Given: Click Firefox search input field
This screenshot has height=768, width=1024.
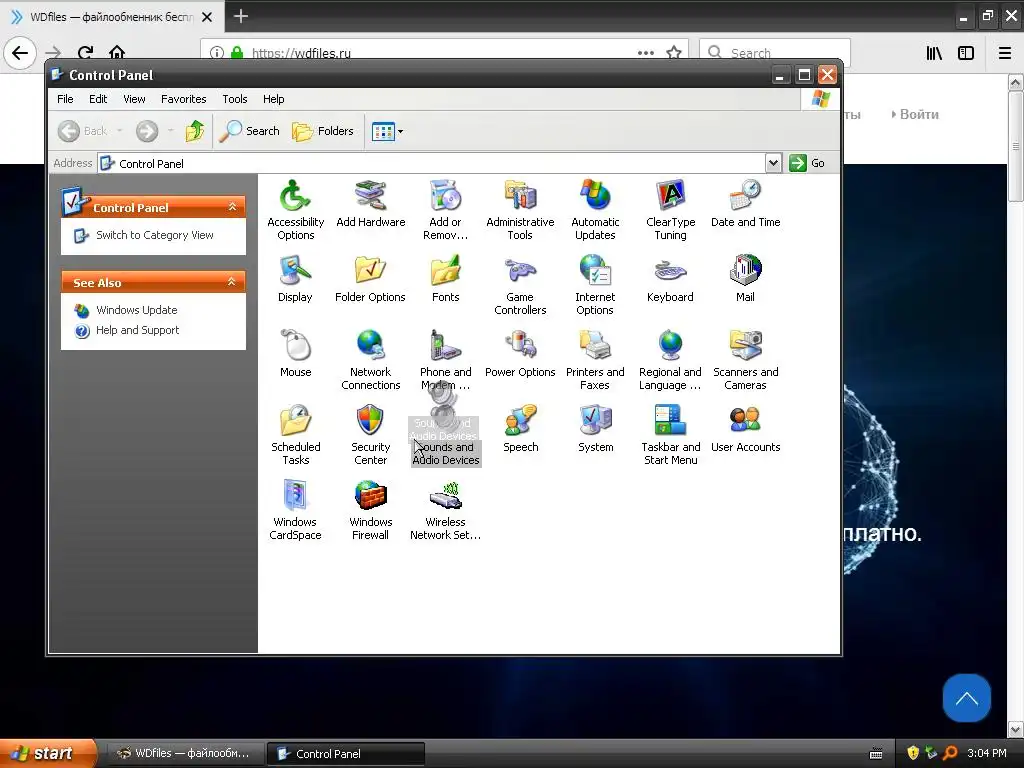Looking at the screenshot, I should tap(775, 52).
